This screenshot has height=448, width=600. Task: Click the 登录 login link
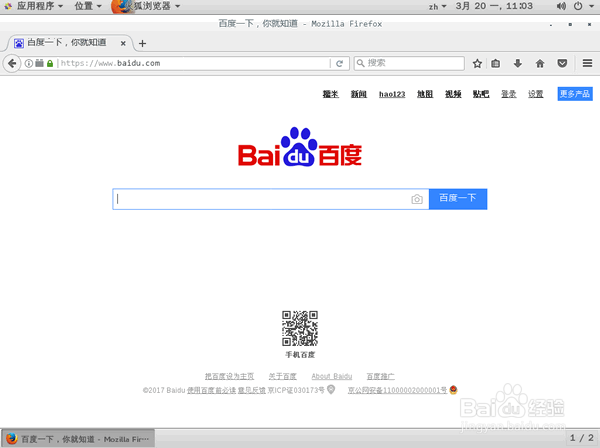tap(509, 94)
